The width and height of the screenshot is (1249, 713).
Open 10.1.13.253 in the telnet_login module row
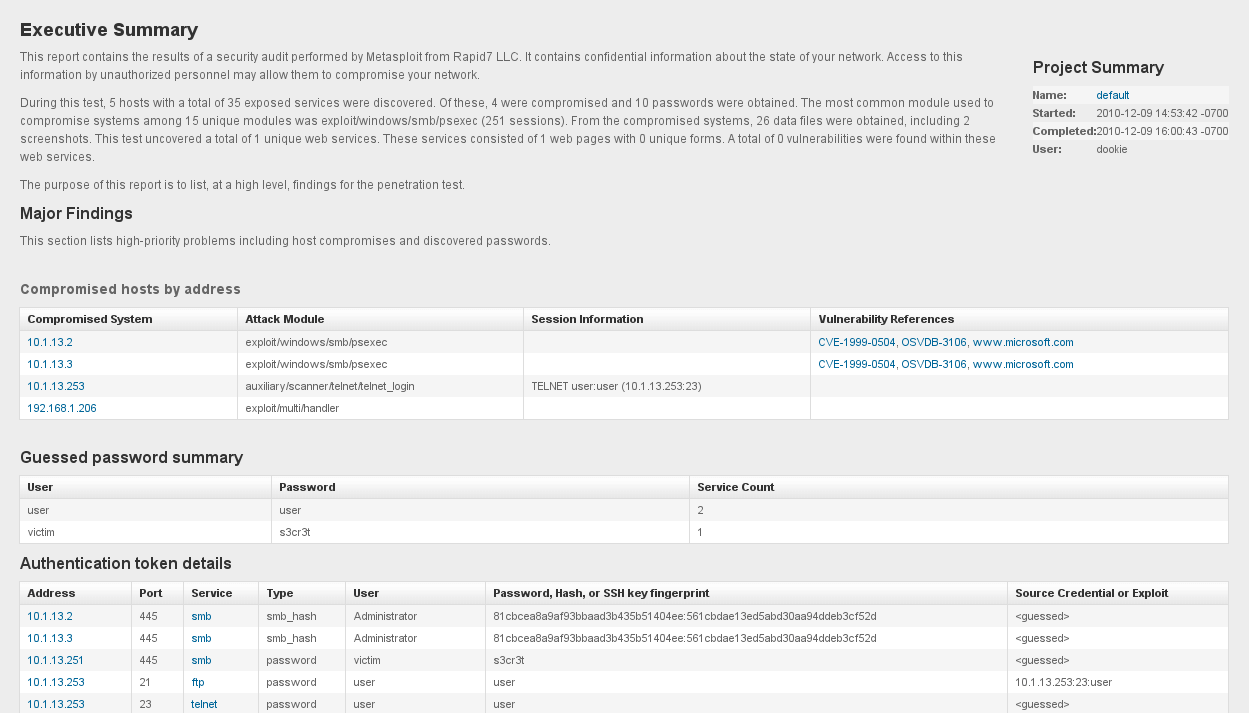coord(56,386)
